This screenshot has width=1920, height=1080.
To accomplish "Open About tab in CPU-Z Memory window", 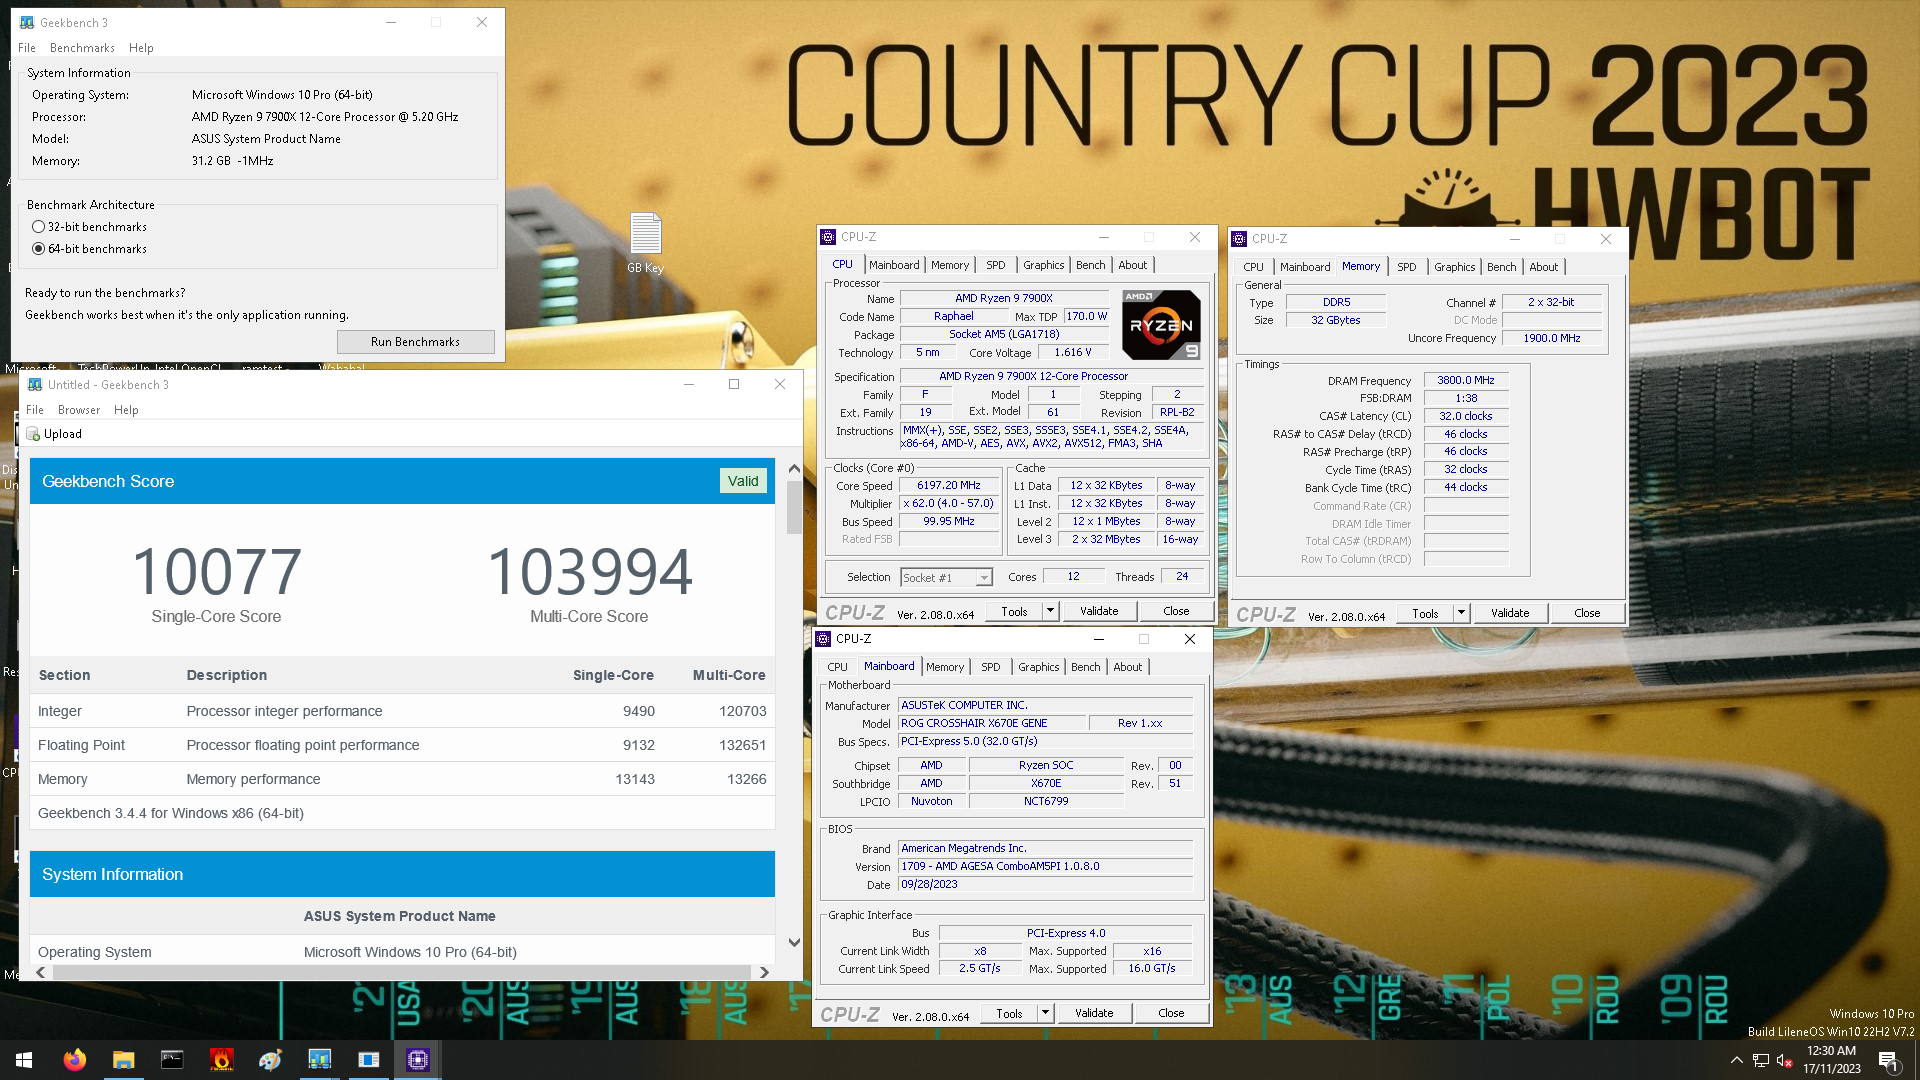I will pyautogui.click(x=1543, y=267).
